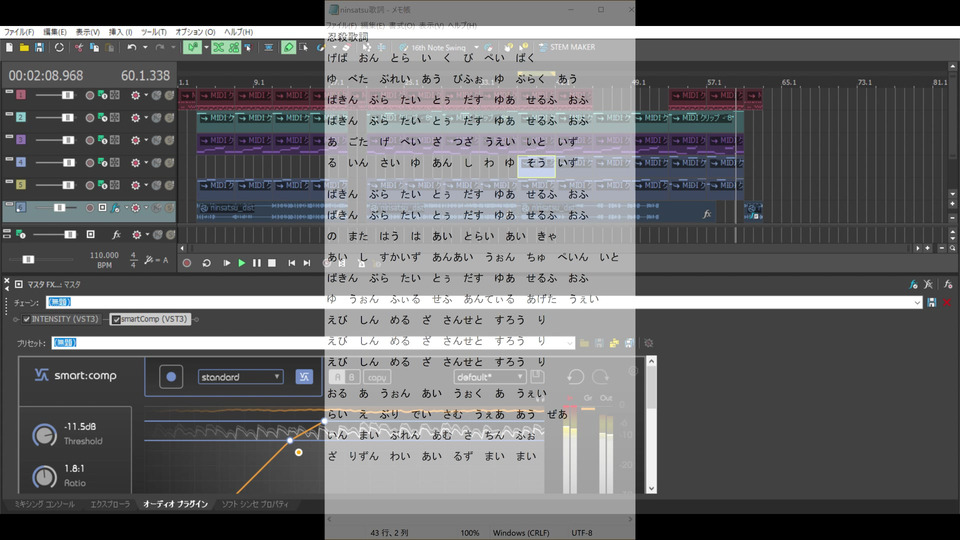The height and width of the screenshot is (540, 960).
Task: Click the copy icon in toolbar
Action: click(94, 47)
